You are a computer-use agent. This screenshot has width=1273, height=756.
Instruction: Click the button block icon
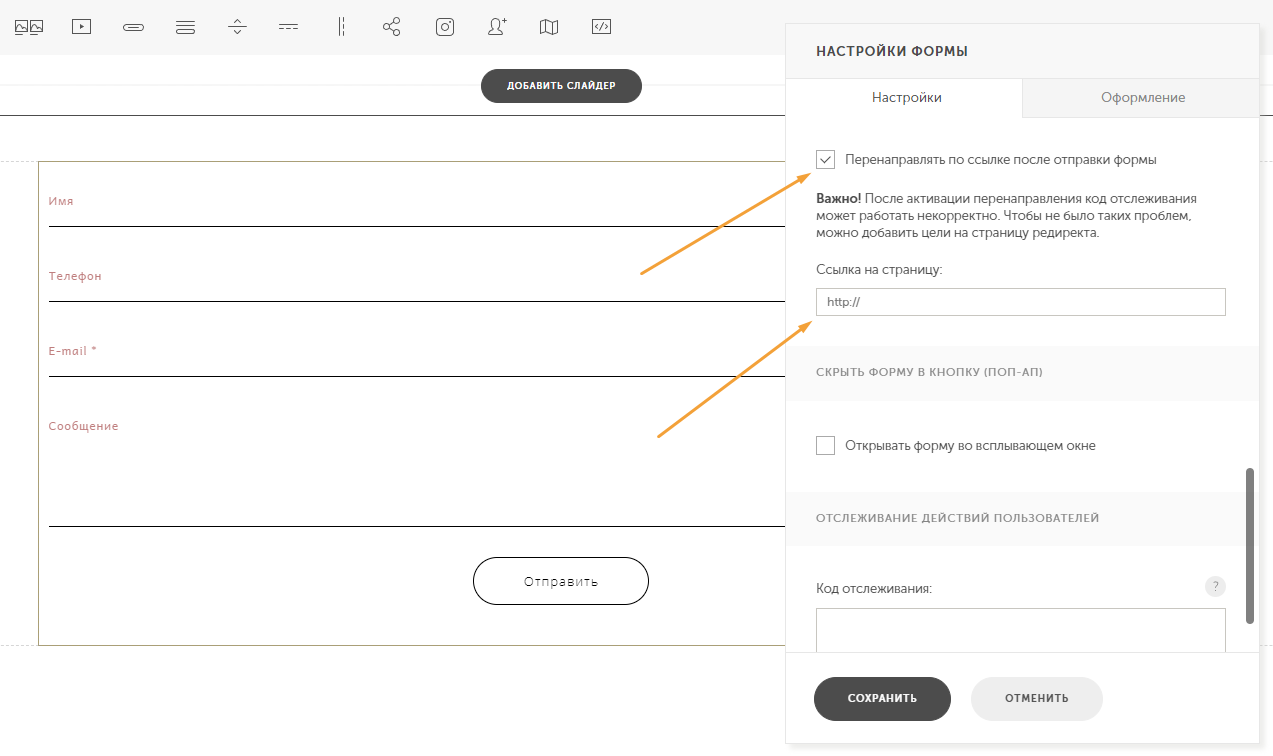pos(133,27)
